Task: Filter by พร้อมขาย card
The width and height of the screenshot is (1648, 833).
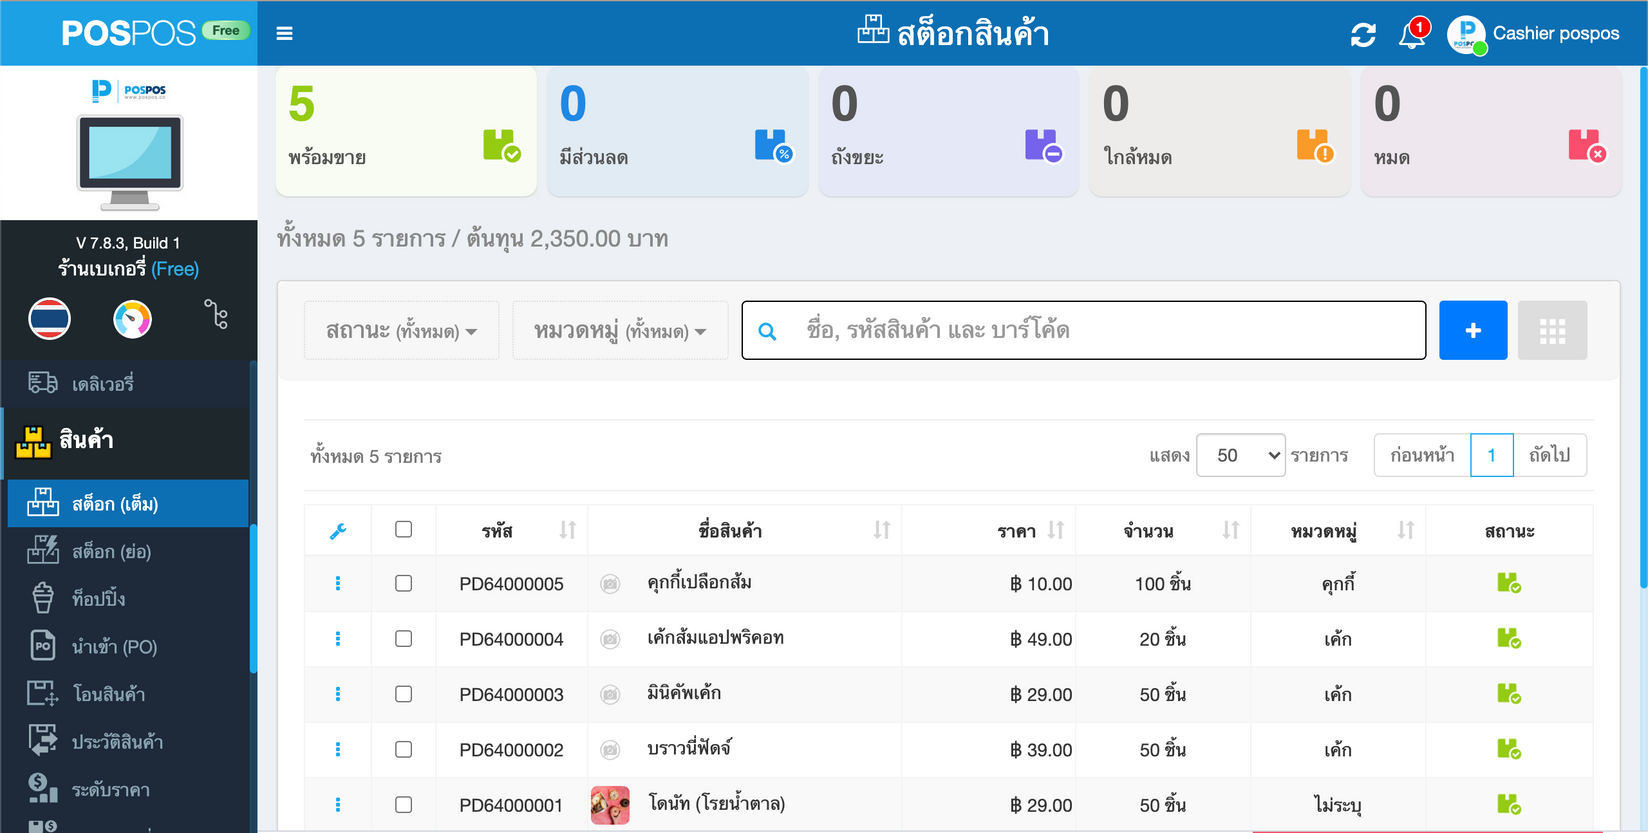Action: pyautogui.click(x=406, y=132)
